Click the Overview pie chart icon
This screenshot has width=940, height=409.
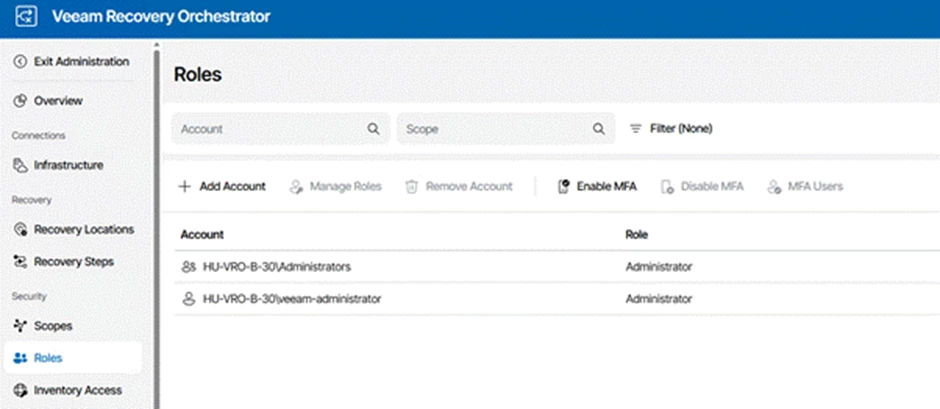[20, 101]
